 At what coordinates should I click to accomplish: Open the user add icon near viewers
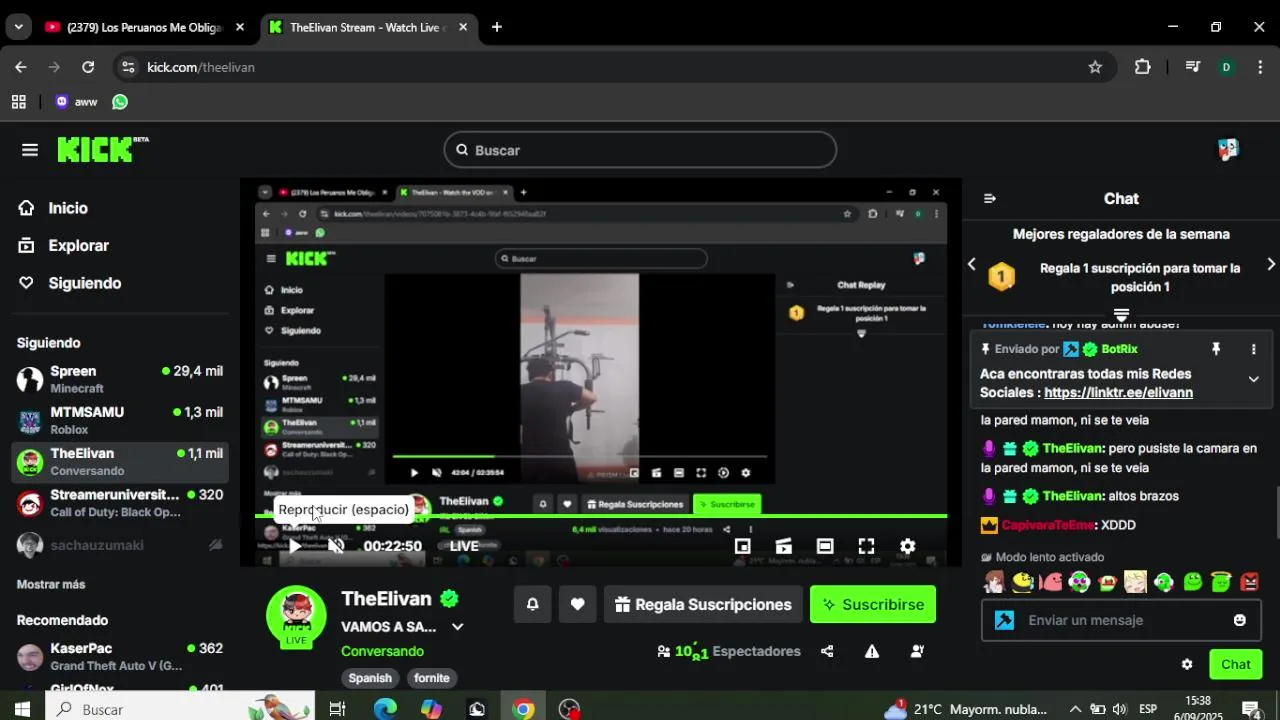tap(917, 651)
